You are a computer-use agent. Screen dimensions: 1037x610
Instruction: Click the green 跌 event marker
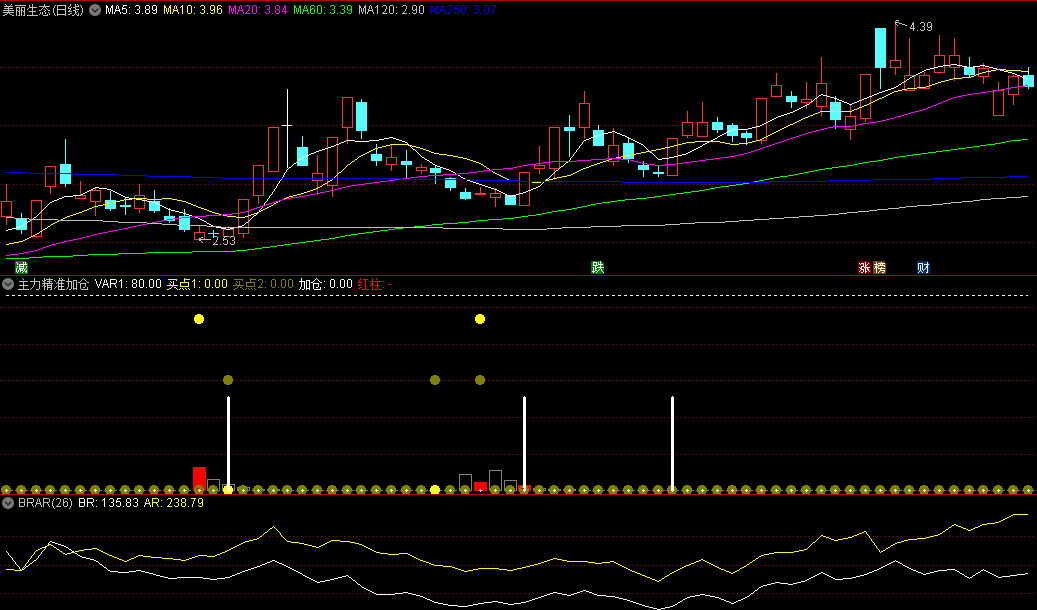pyautogui.click(x=597, y=267)
